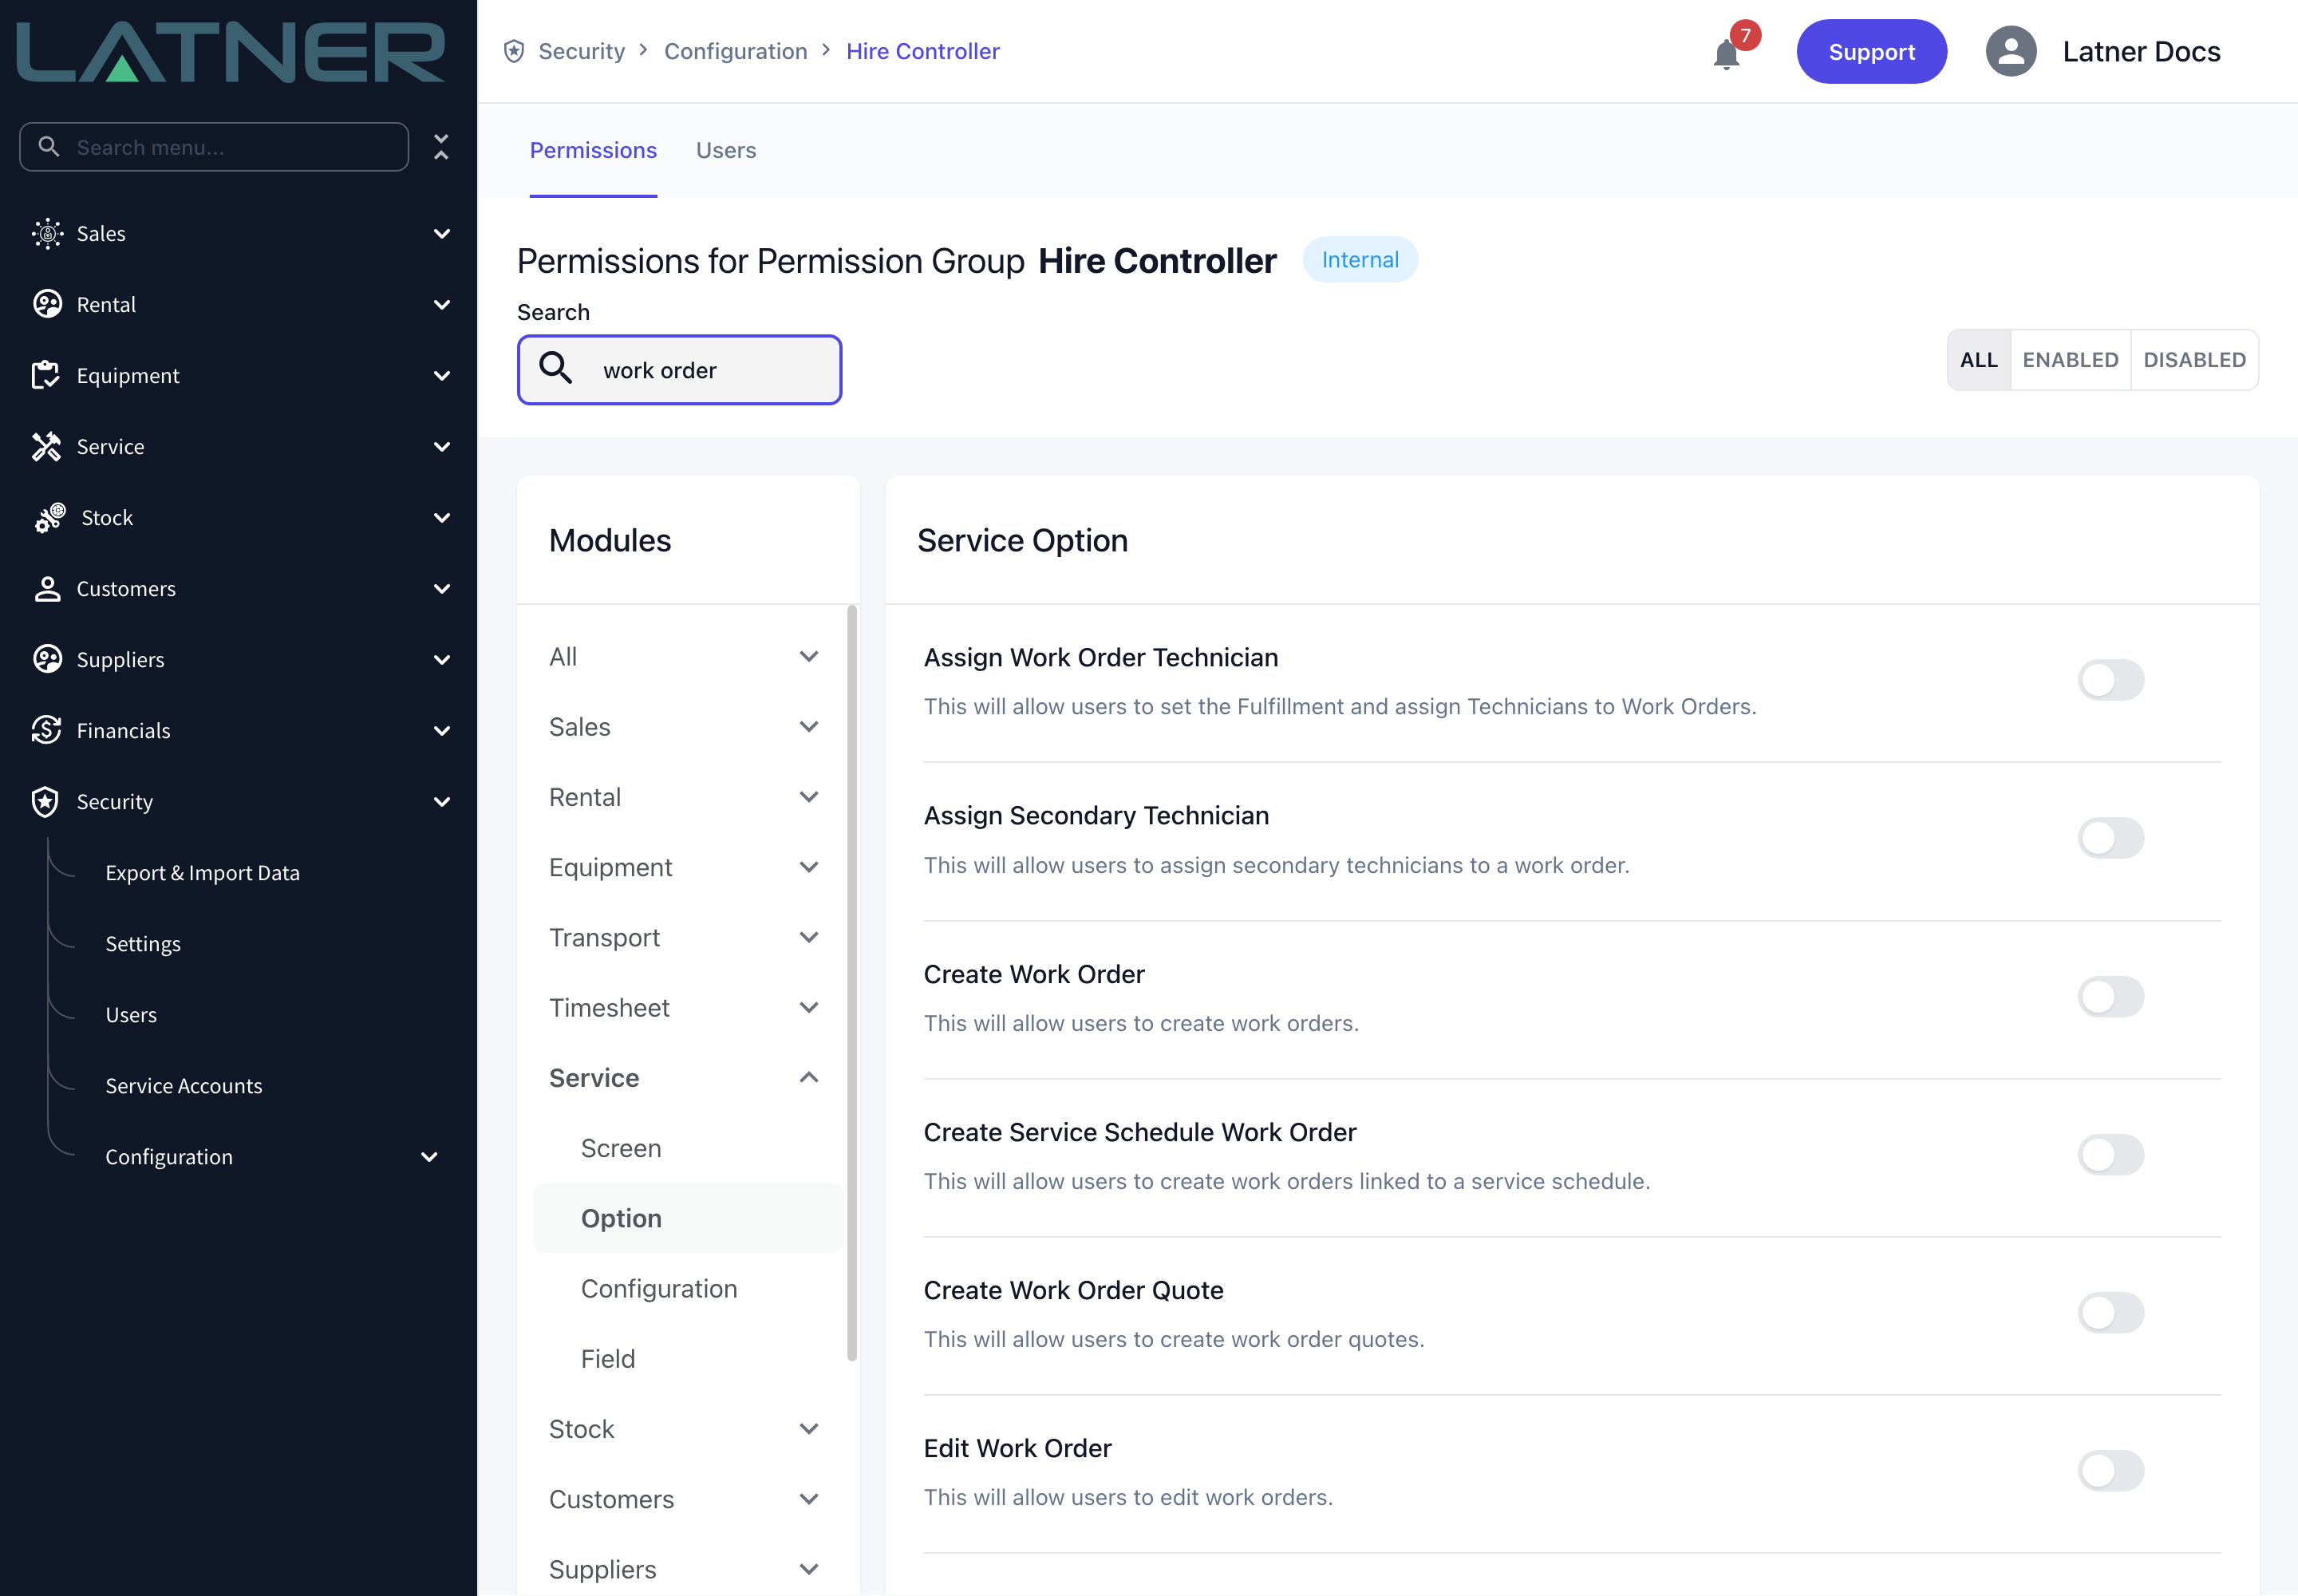The width and height of the screenshot is (2298, 1596).
Task: Click the Stock gears icon
Action: point(50,517)
